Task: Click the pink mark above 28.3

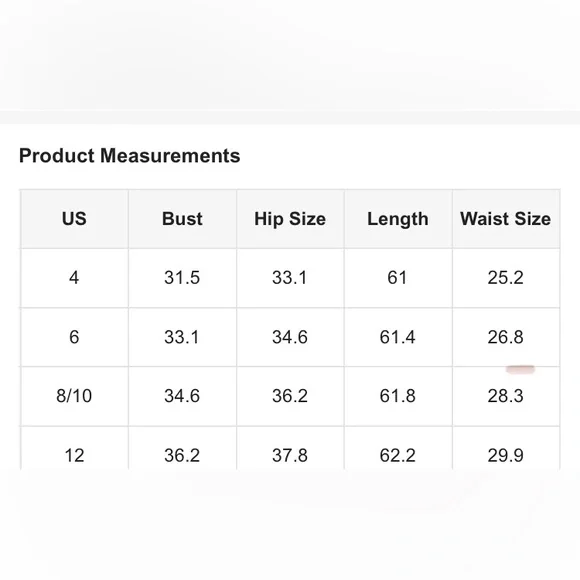Action: [520, 369]
